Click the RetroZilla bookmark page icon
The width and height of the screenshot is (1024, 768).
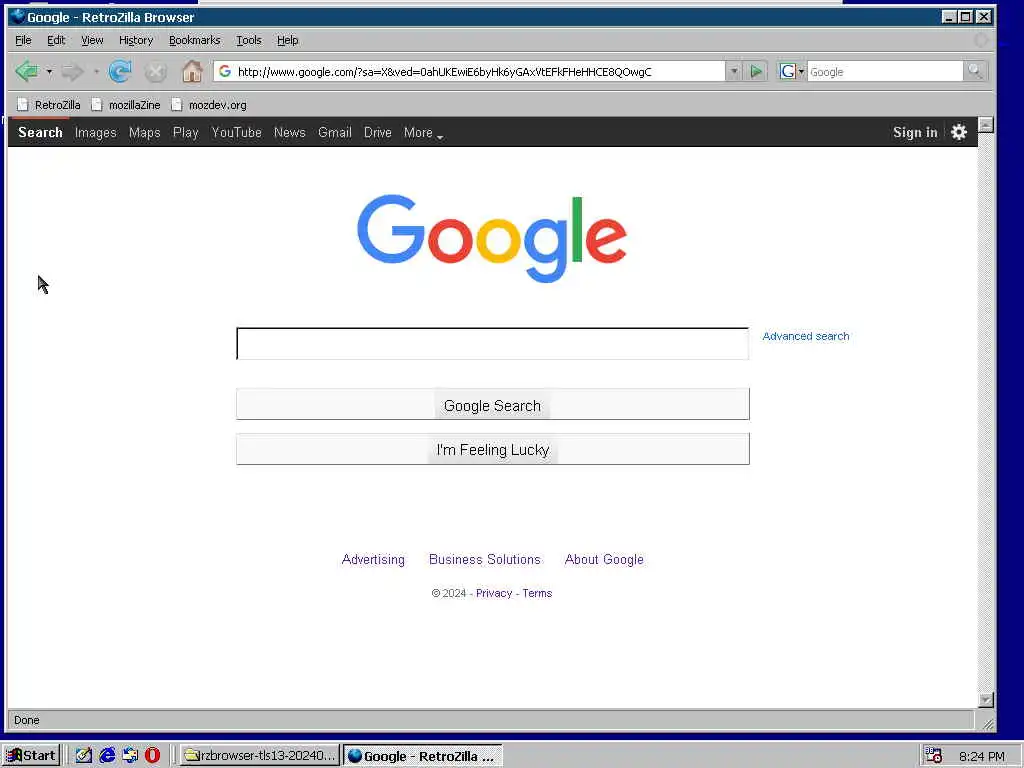(23, 104)
